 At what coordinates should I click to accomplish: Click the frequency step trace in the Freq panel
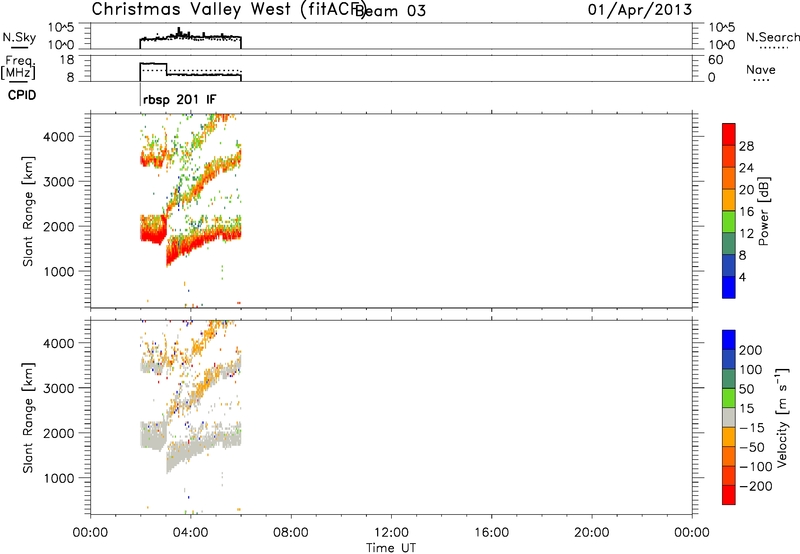[x=190, y=72]
